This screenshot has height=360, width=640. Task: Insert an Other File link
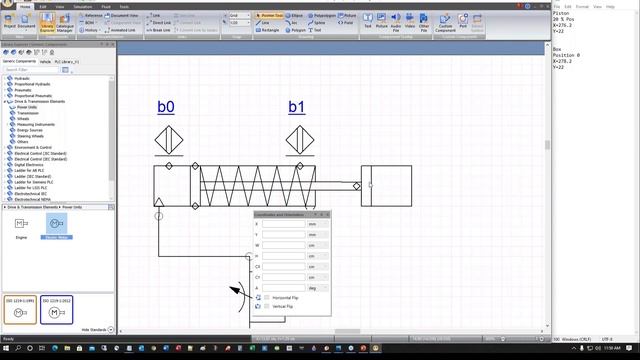point(424,22)
